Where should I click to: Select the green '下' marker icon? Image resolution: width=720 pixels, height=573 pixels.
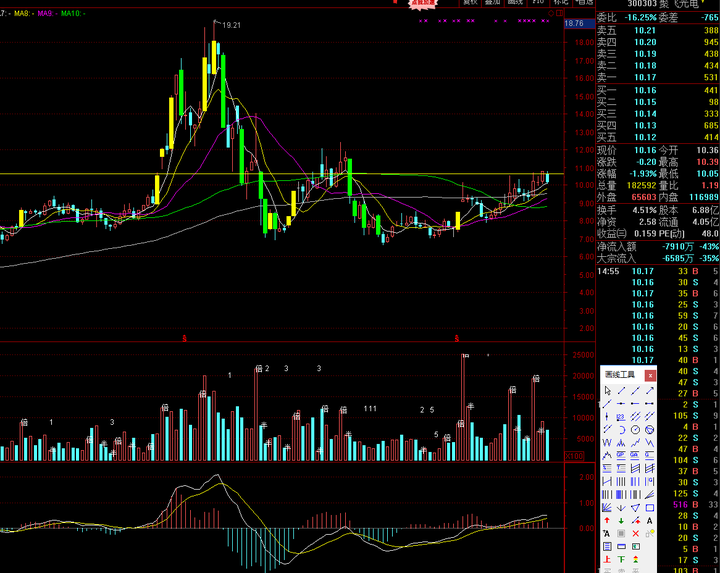[621, 559]
